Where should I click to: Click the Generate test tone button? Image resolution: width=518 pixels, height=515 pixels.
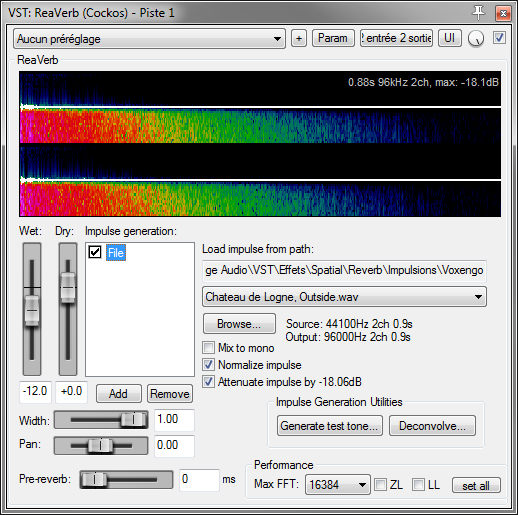[330, 426]
